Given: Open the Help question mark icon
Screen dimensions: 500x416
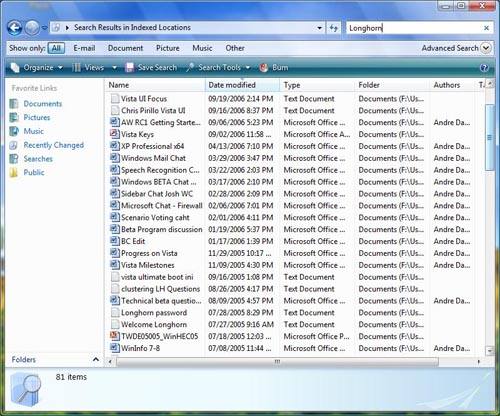Looking at the screenshot, I should coord(484,68).
